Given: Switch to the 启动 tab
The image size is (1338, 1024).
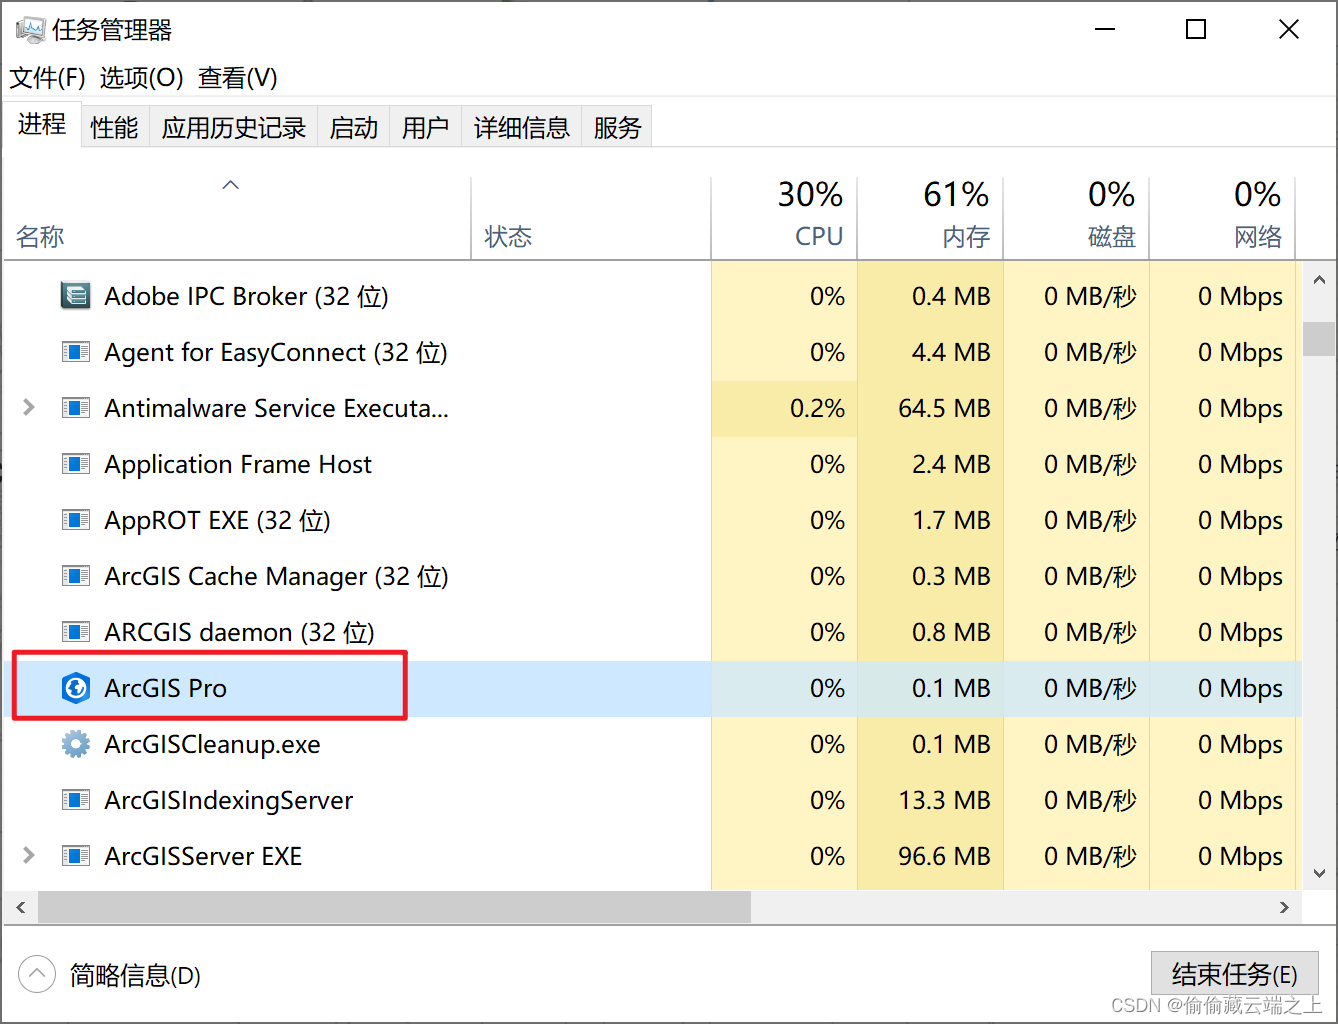Looking at the screenshot, I should 354,127.
